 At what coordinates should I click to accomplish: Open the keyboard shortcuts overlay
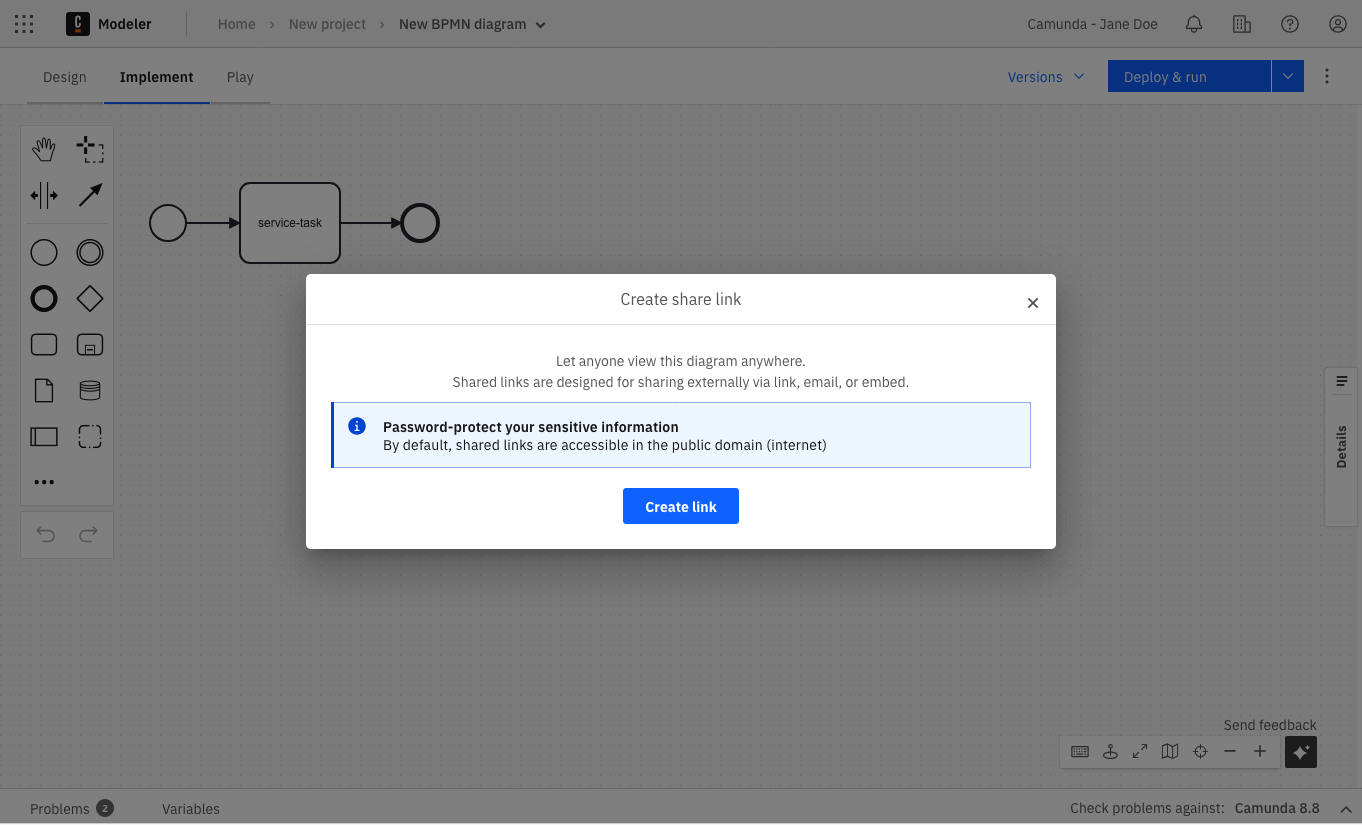tap(1080, 751)
